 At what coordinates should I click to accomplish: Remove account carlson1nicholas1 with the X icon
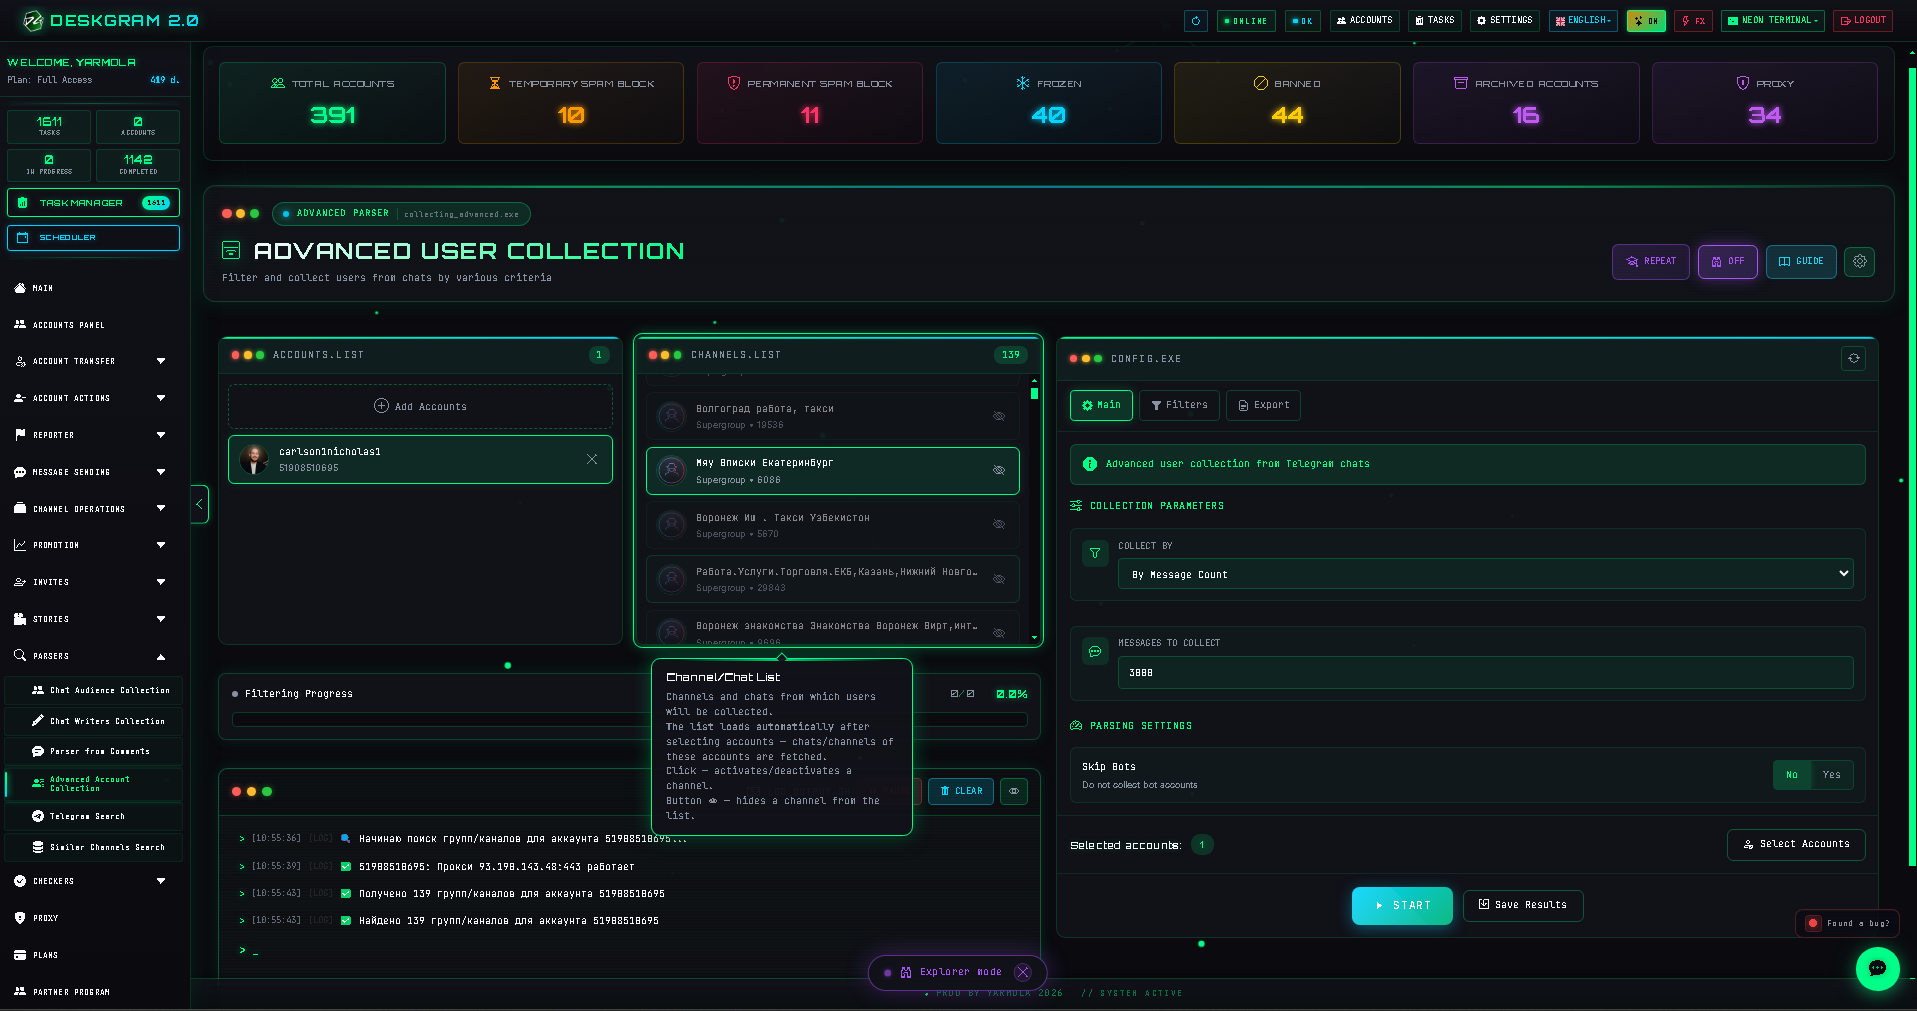(x=592, y=459)
